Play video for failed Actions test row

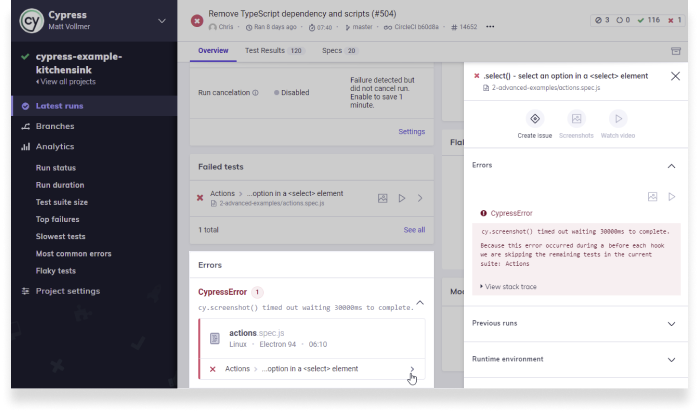[402, 198]
